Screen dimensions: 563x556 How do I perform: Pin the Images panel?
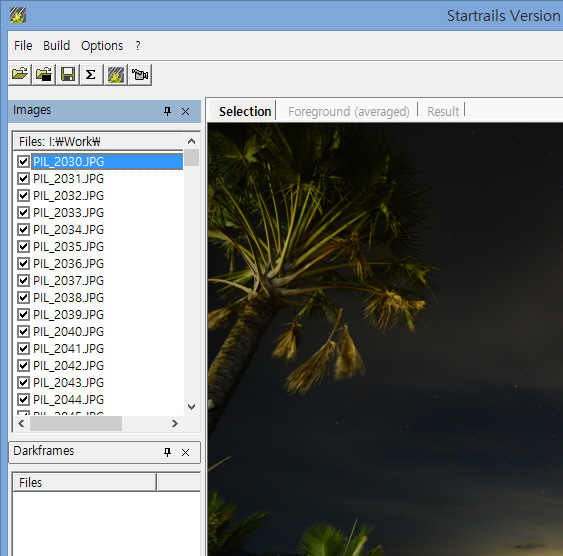click(167, 111)
